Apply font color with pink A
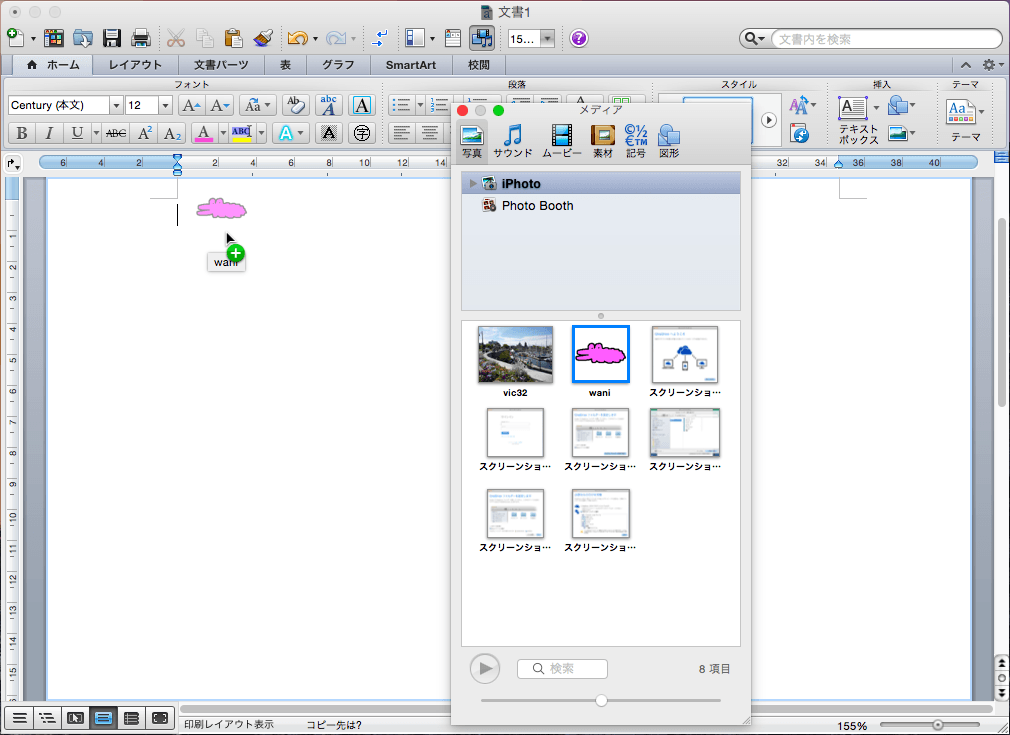The height and width of the screenshot is (735, 1010). 204,133
